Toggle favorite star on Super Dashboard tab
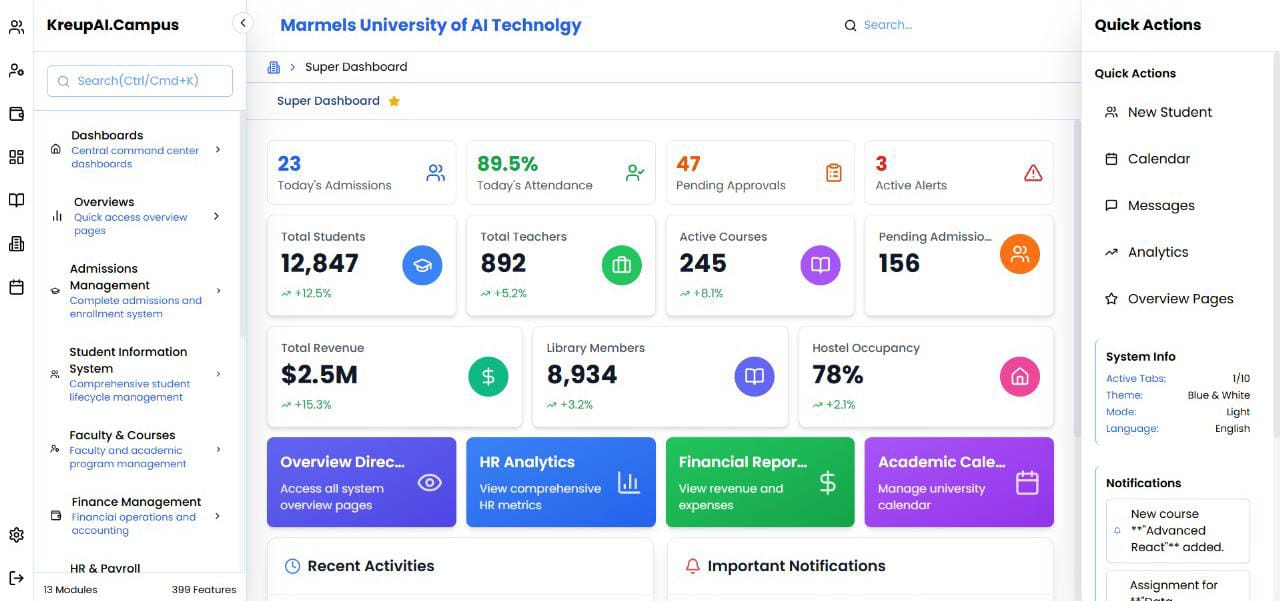1280x601 pixels. [394, 101]
